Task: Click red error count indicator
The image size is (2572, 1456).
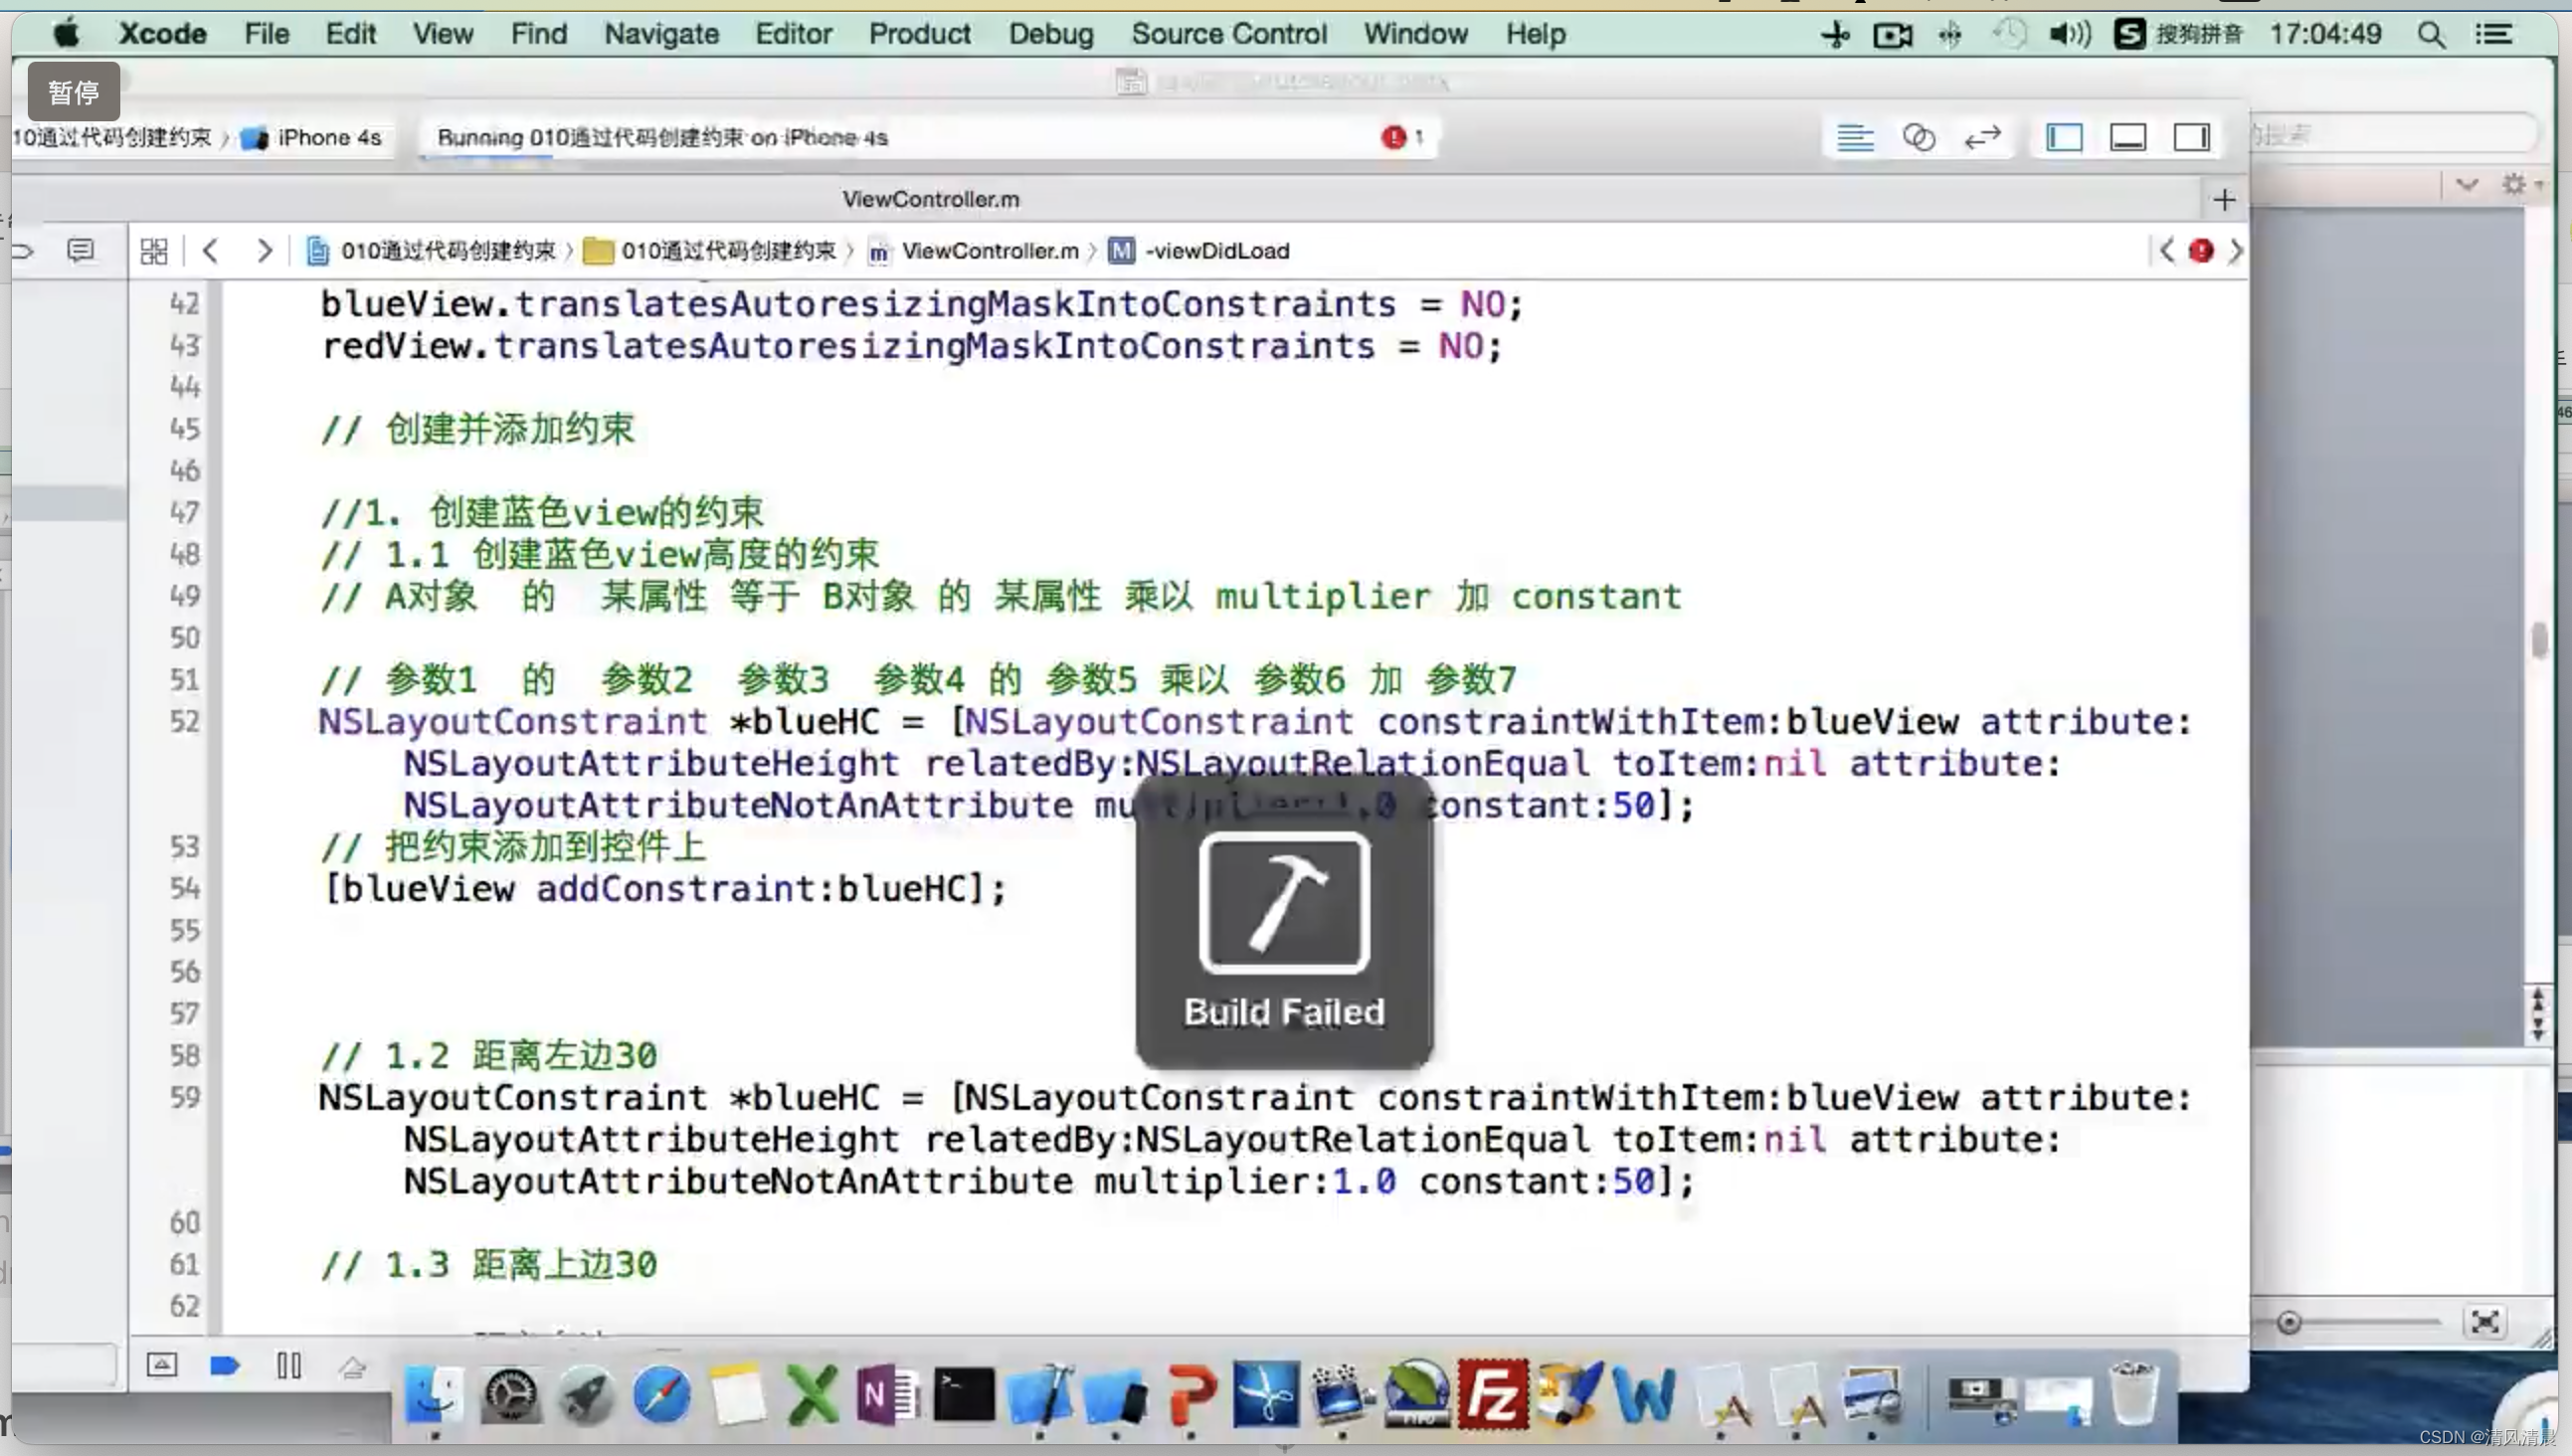Action: (x=1401, y=137)
